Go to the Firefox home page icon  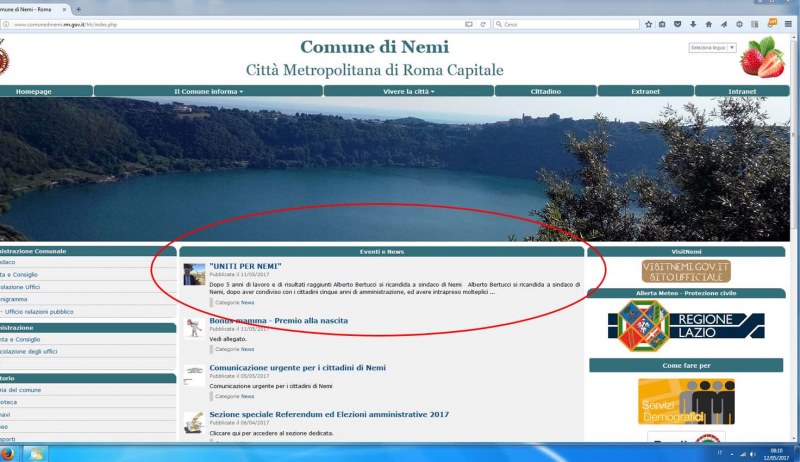[709, 24]
